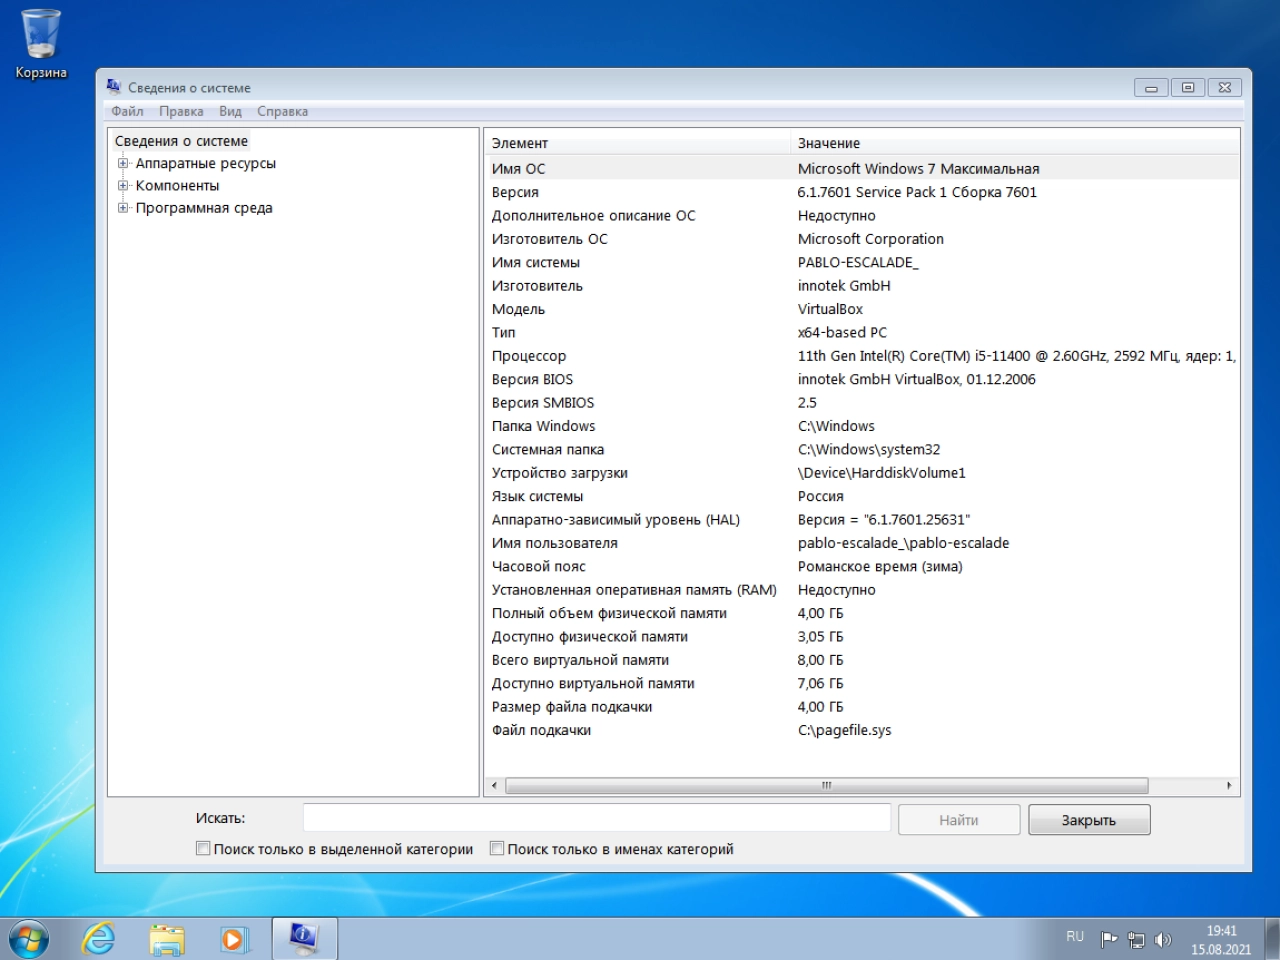Select the Модель row
The image size is (1280, 960).
click(x=862, y=309)
